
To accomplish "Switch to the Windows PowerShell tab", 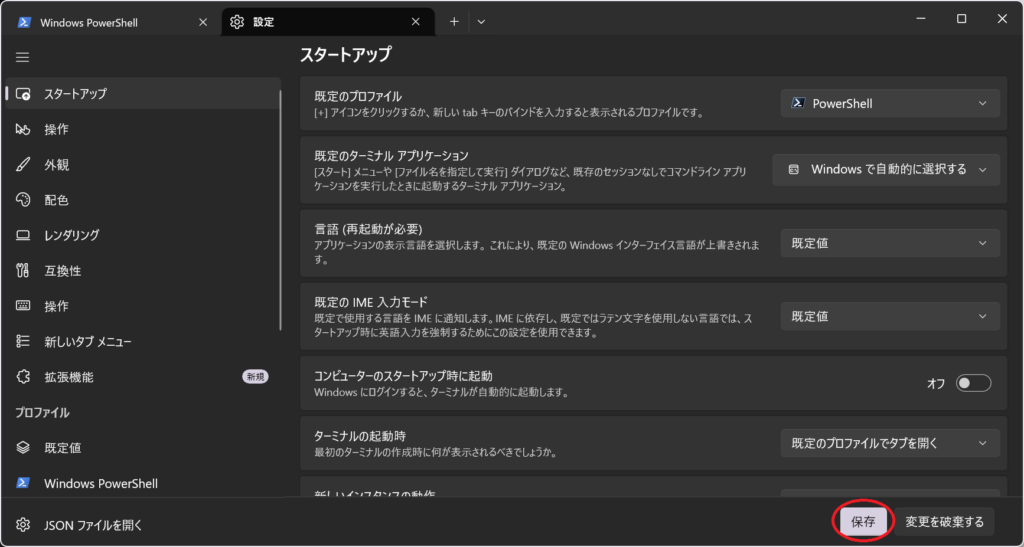I will (x=111, y=22).
